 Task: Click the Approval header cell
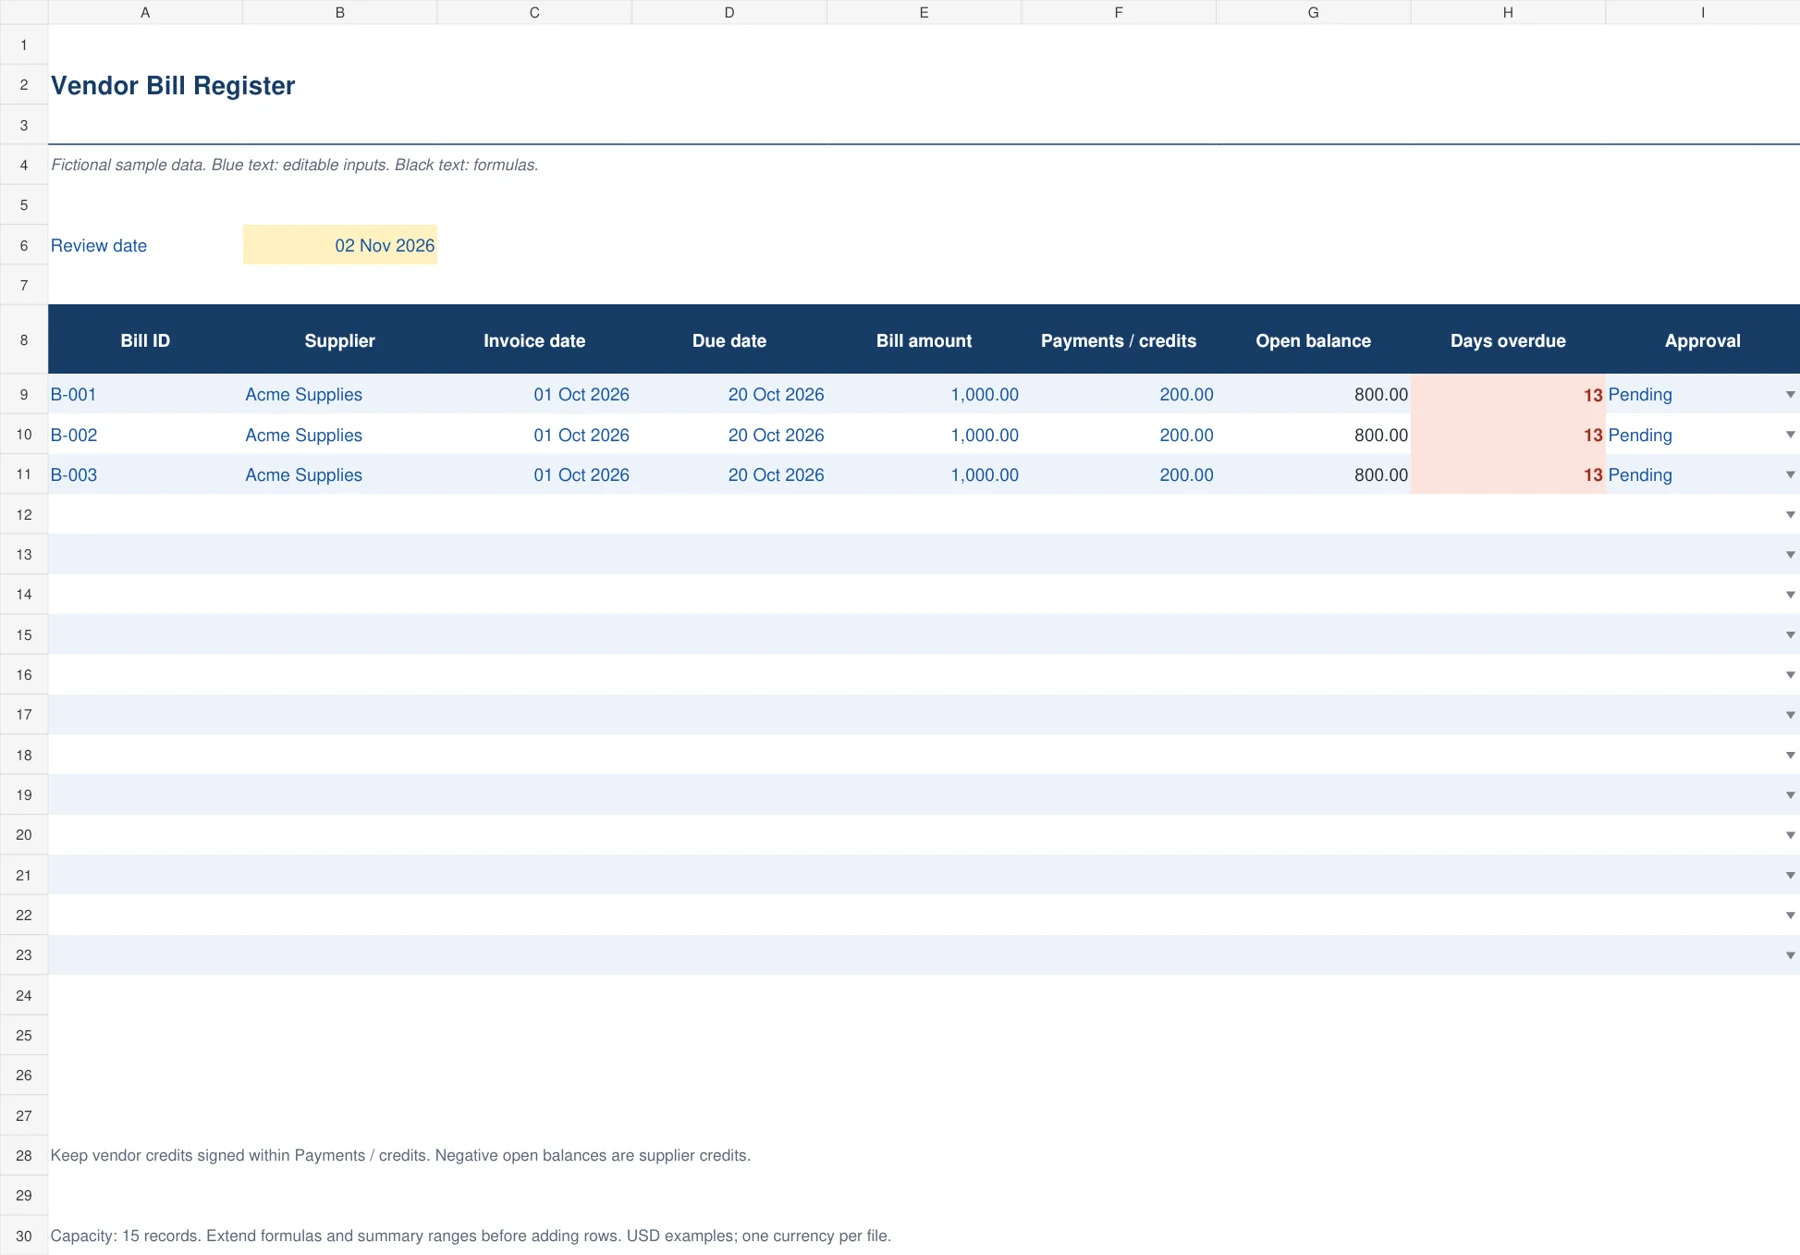point(1703,340)
